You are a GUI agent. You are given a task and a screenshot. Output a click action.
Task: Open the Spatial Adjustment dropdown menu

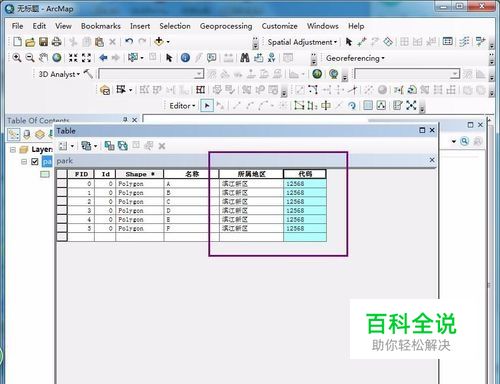(302, 42)
